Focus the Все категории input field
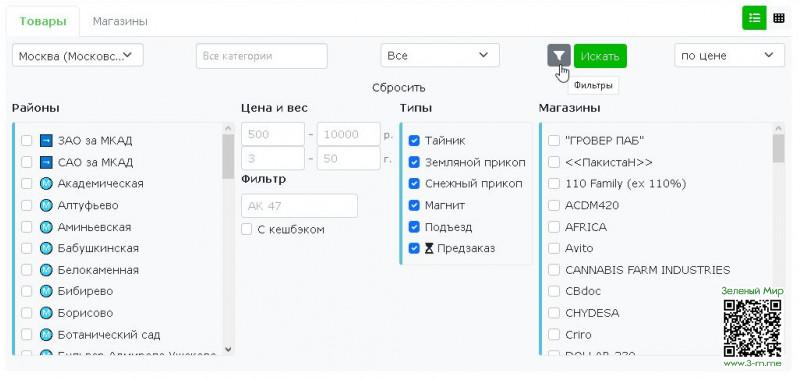800x379 pixels. pyautogui.click(x=261, y=56)
